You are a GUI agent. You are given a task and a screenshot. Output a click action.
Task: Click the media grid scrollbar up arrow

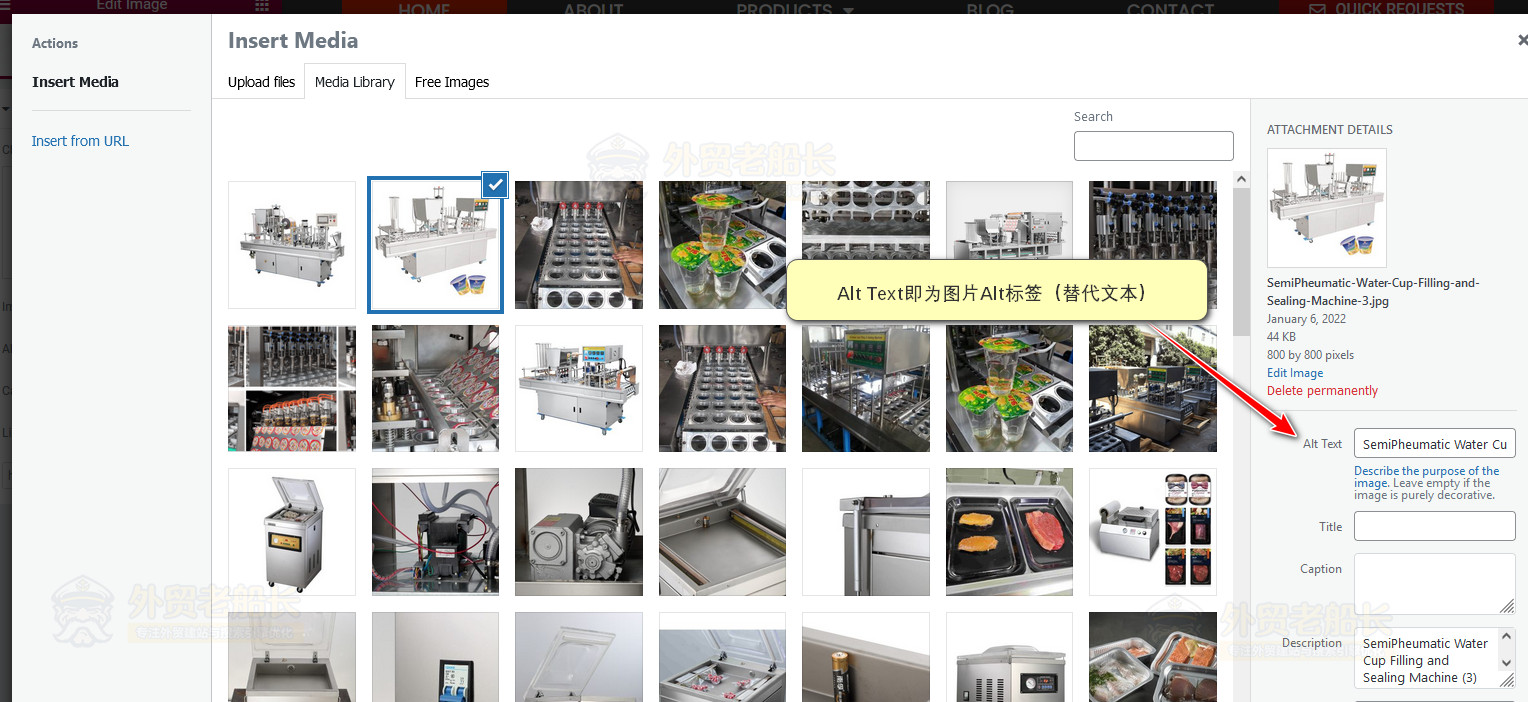click(1241, 181)
